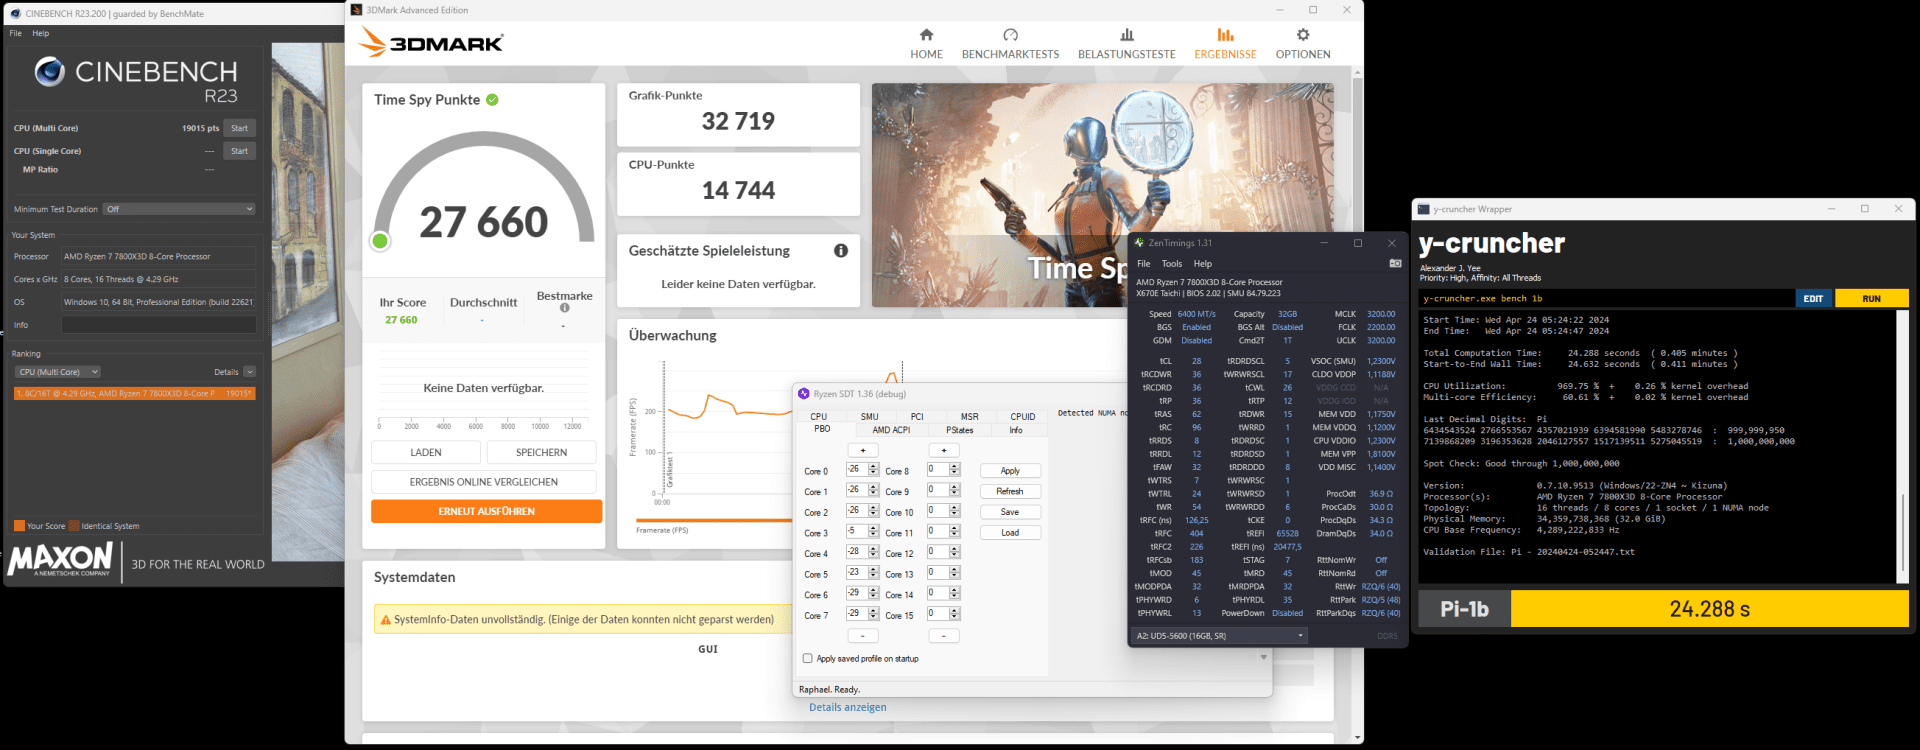
Task: Open Optionen gear in 3DMark
Action: coord(1303,35)
